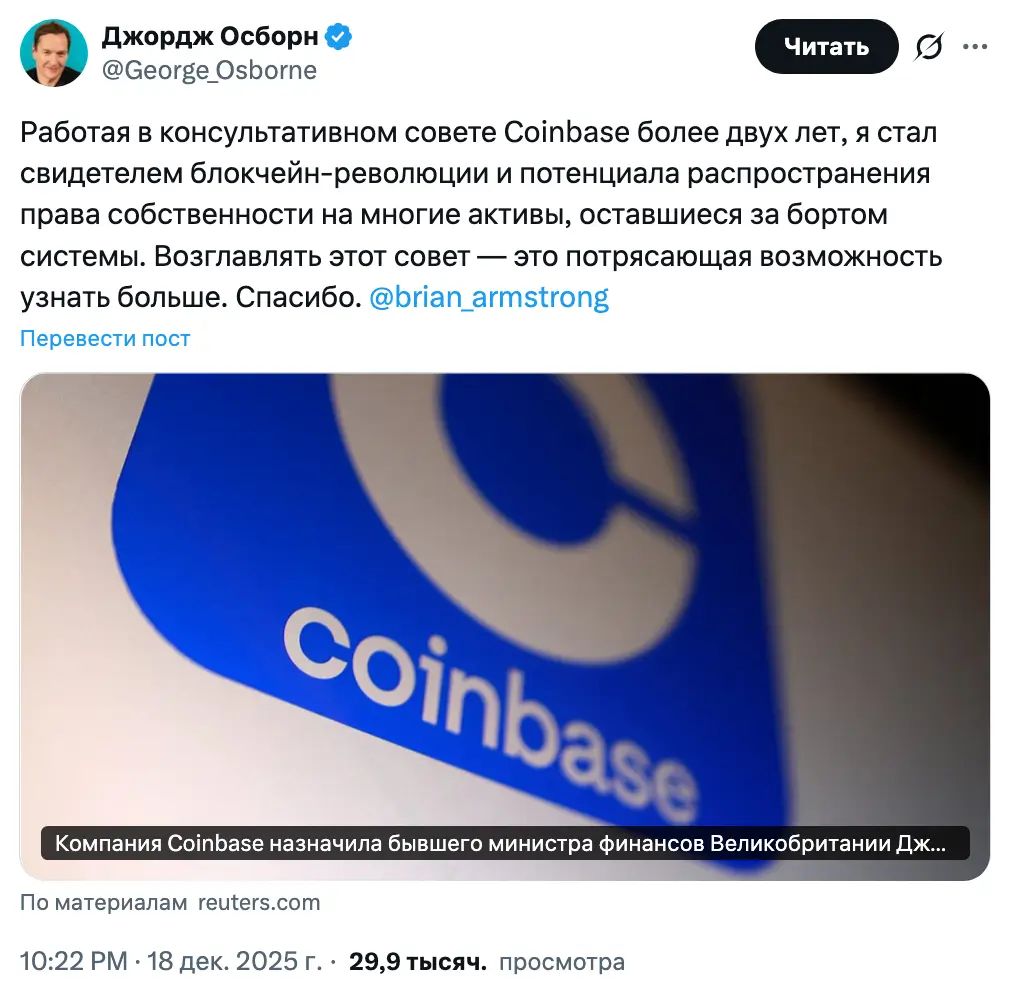
Task: Click the По материалам source label
Action: (x=104, y=903)
